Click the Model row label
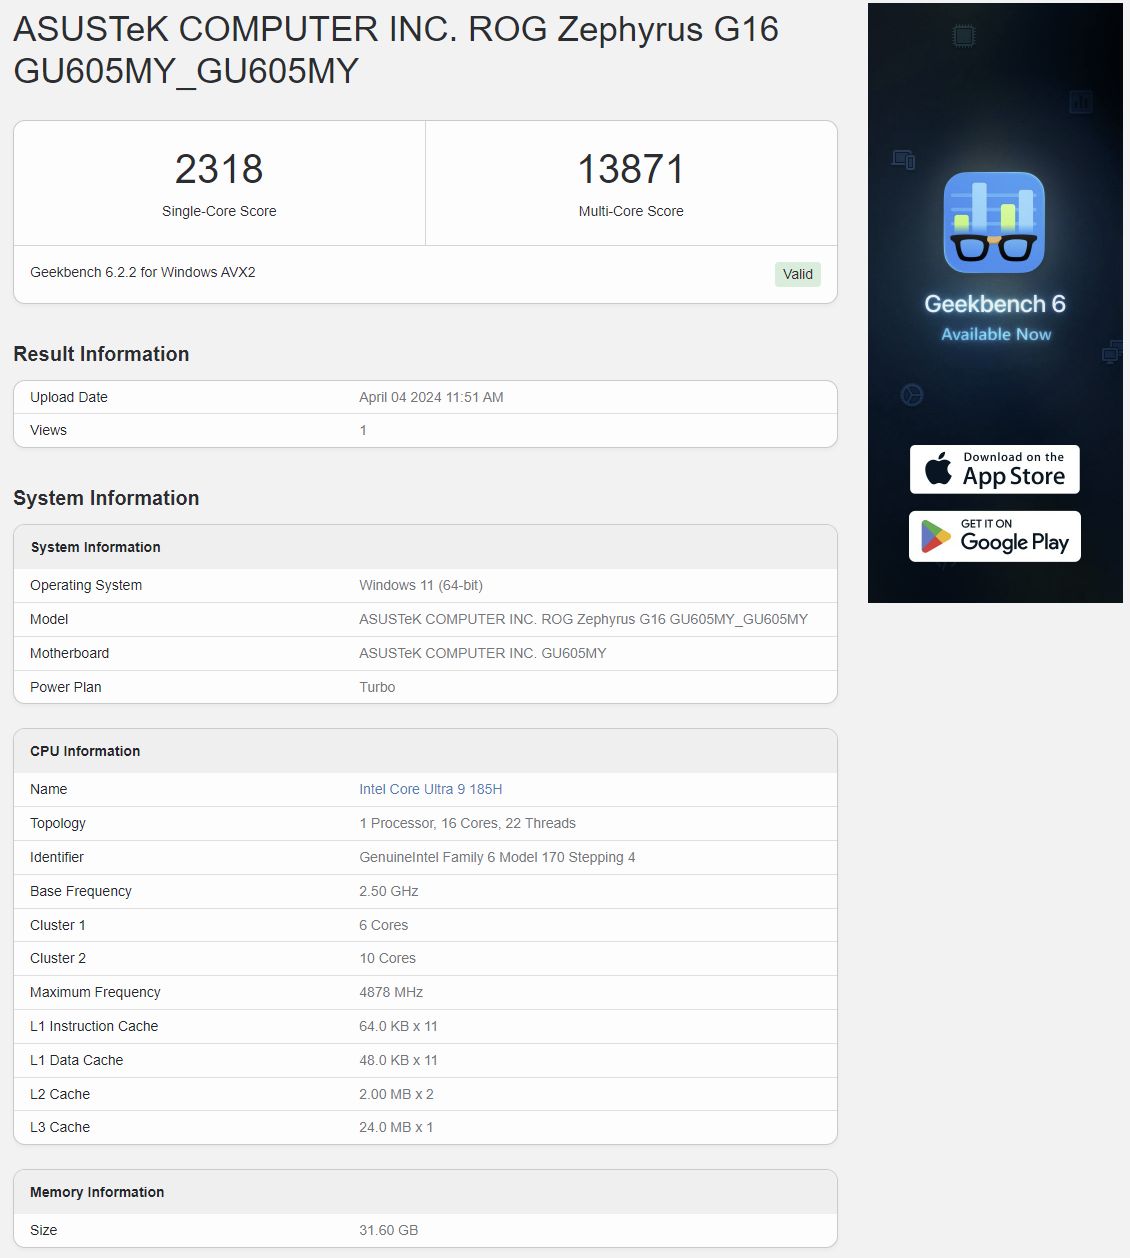Image resolution: width=1130 pixels, height=1258 pixels. coord(49,619)
